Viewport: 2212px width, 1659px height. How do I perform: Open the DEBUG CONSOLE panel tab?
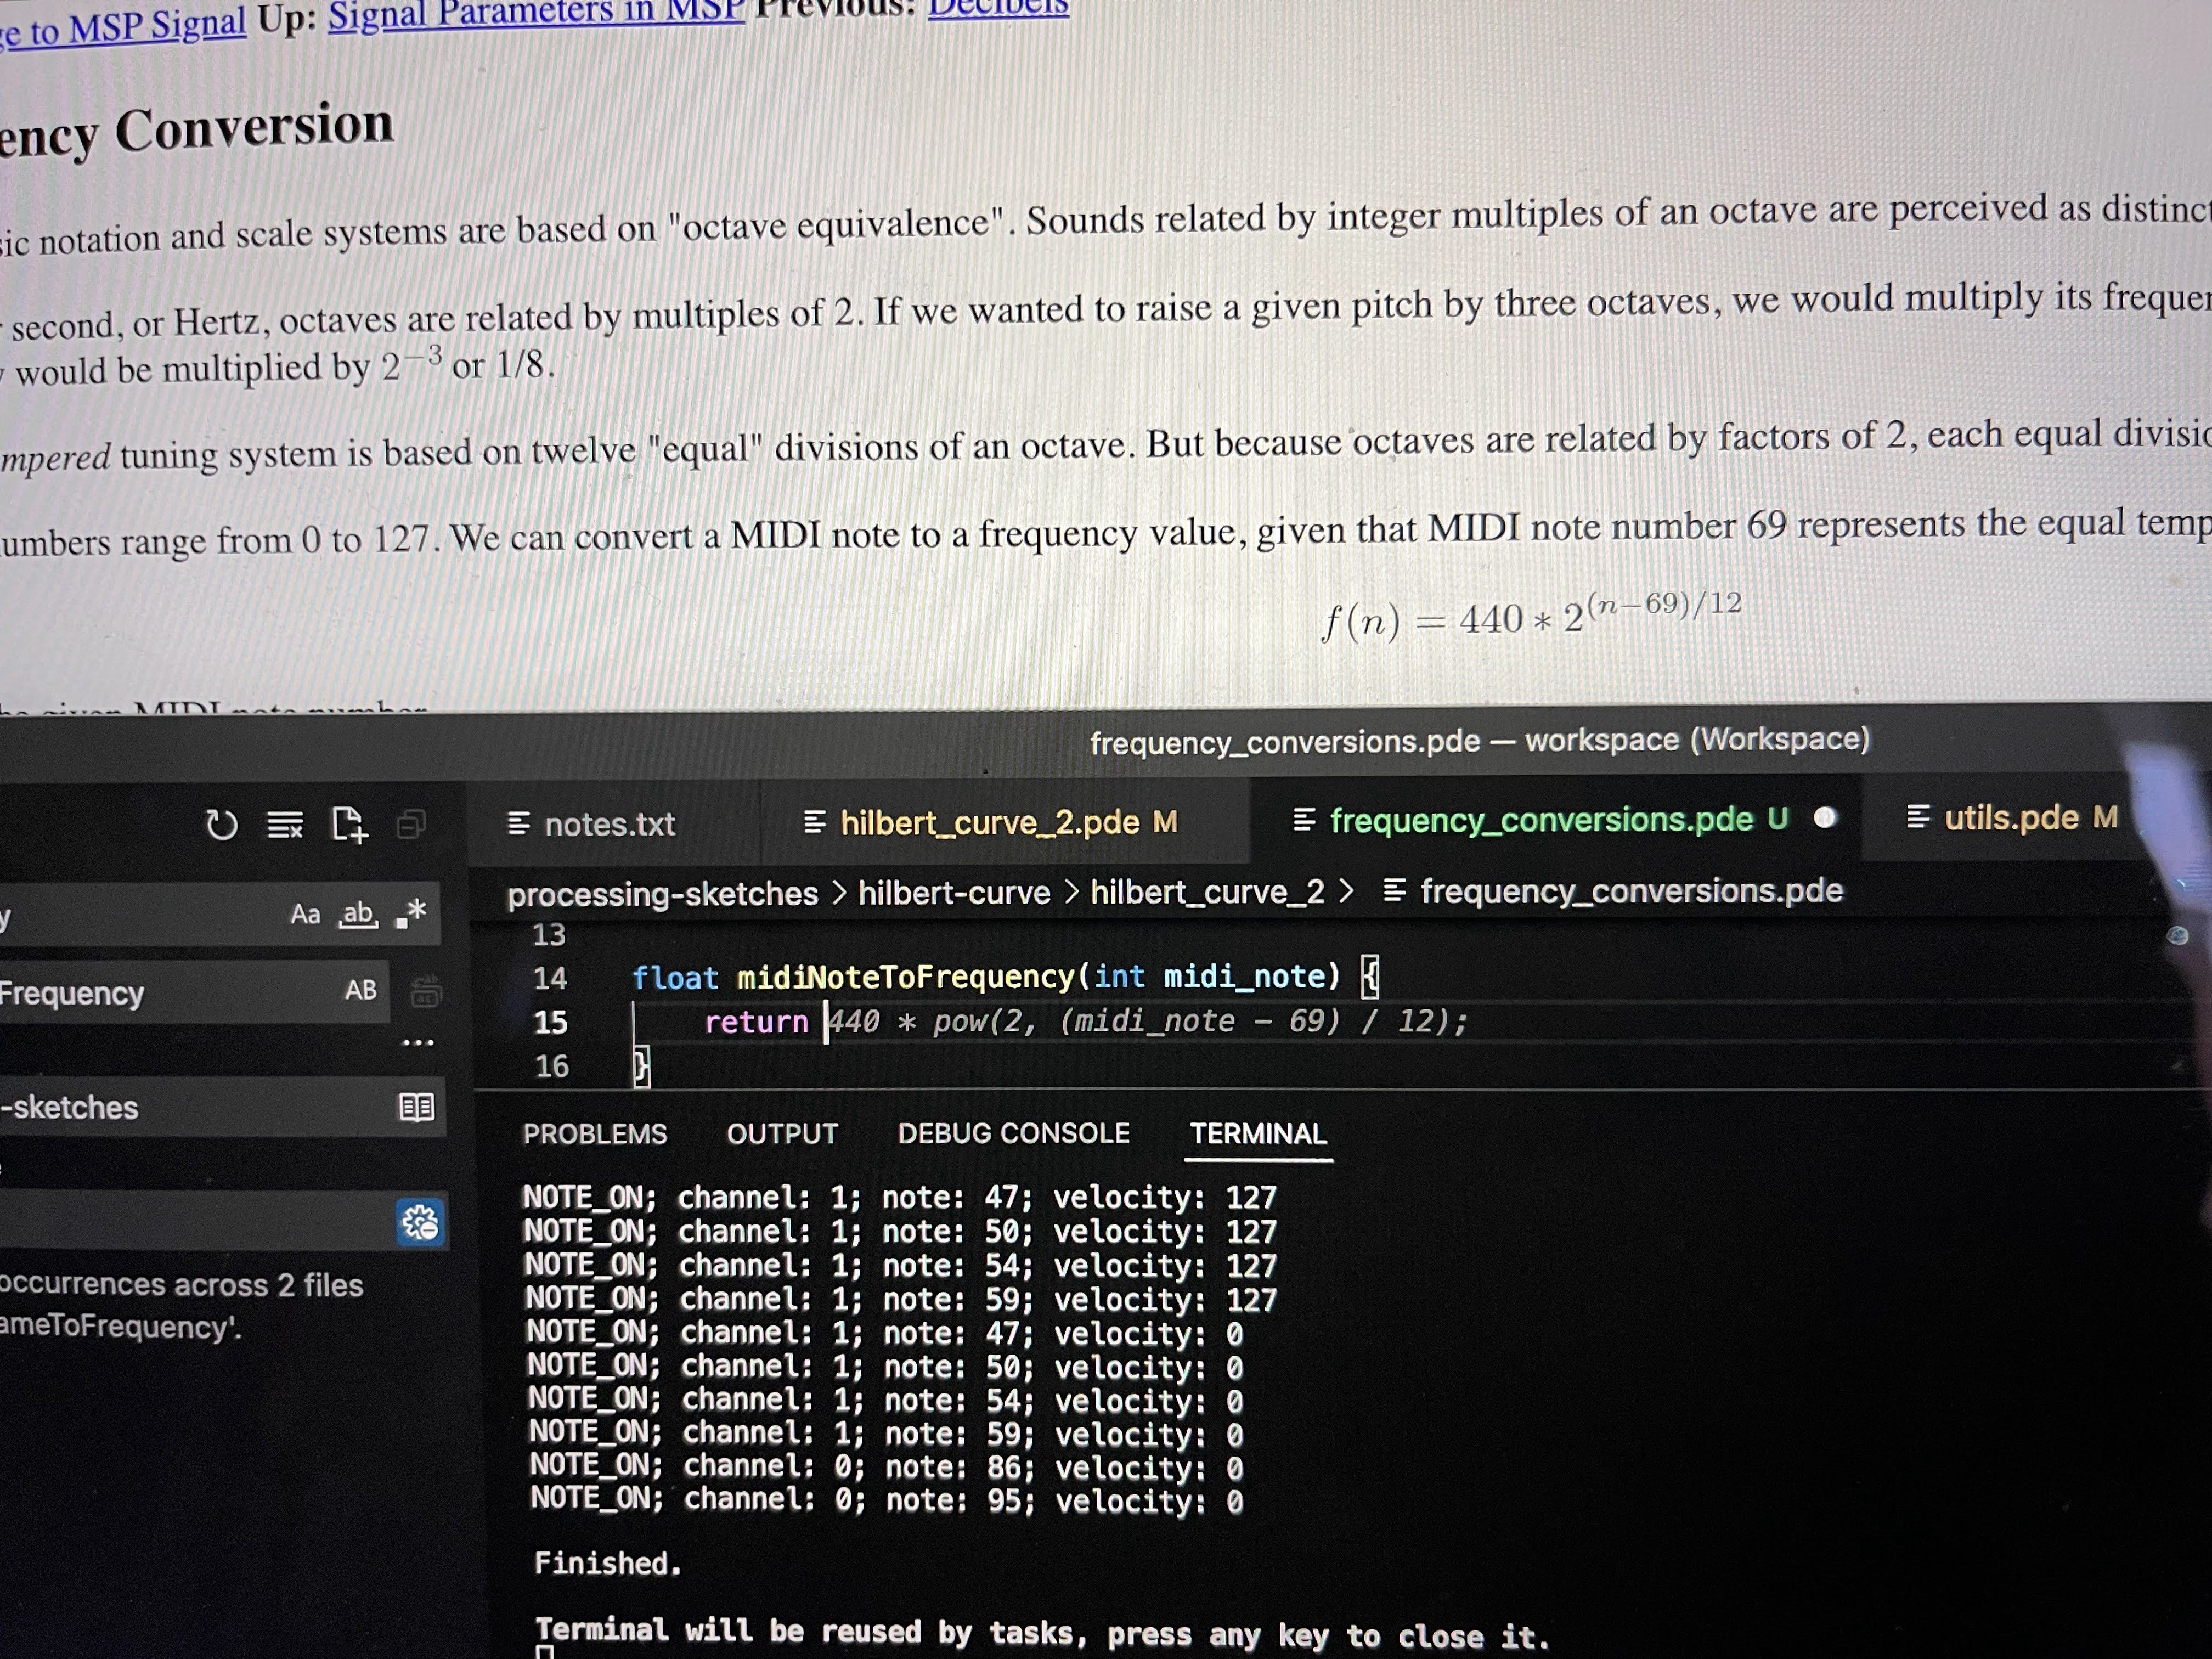[x=1014, y=1133]
